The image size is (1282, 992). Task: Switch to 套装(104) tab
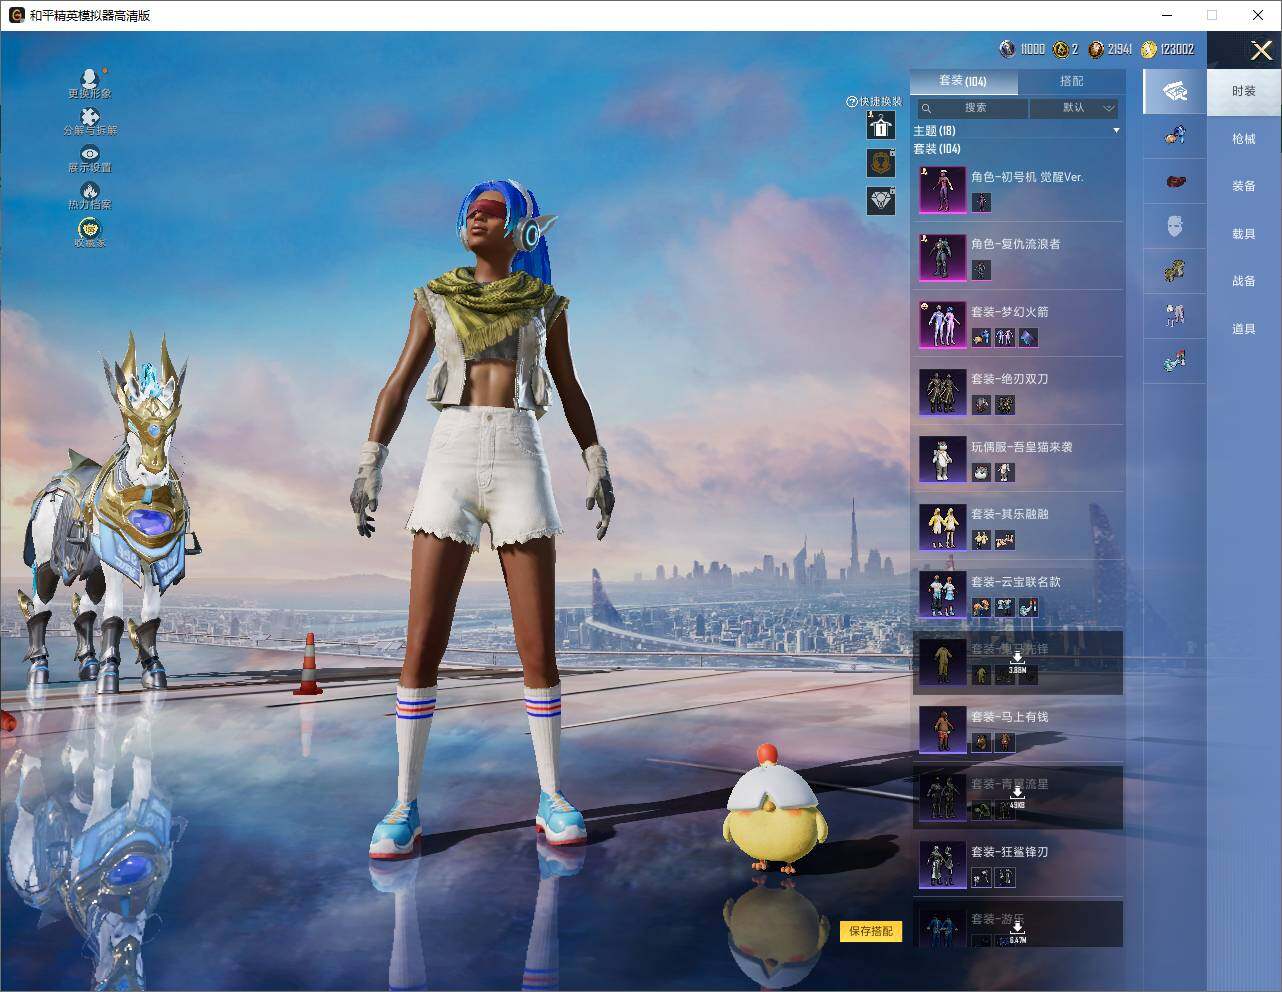(963, 81)
